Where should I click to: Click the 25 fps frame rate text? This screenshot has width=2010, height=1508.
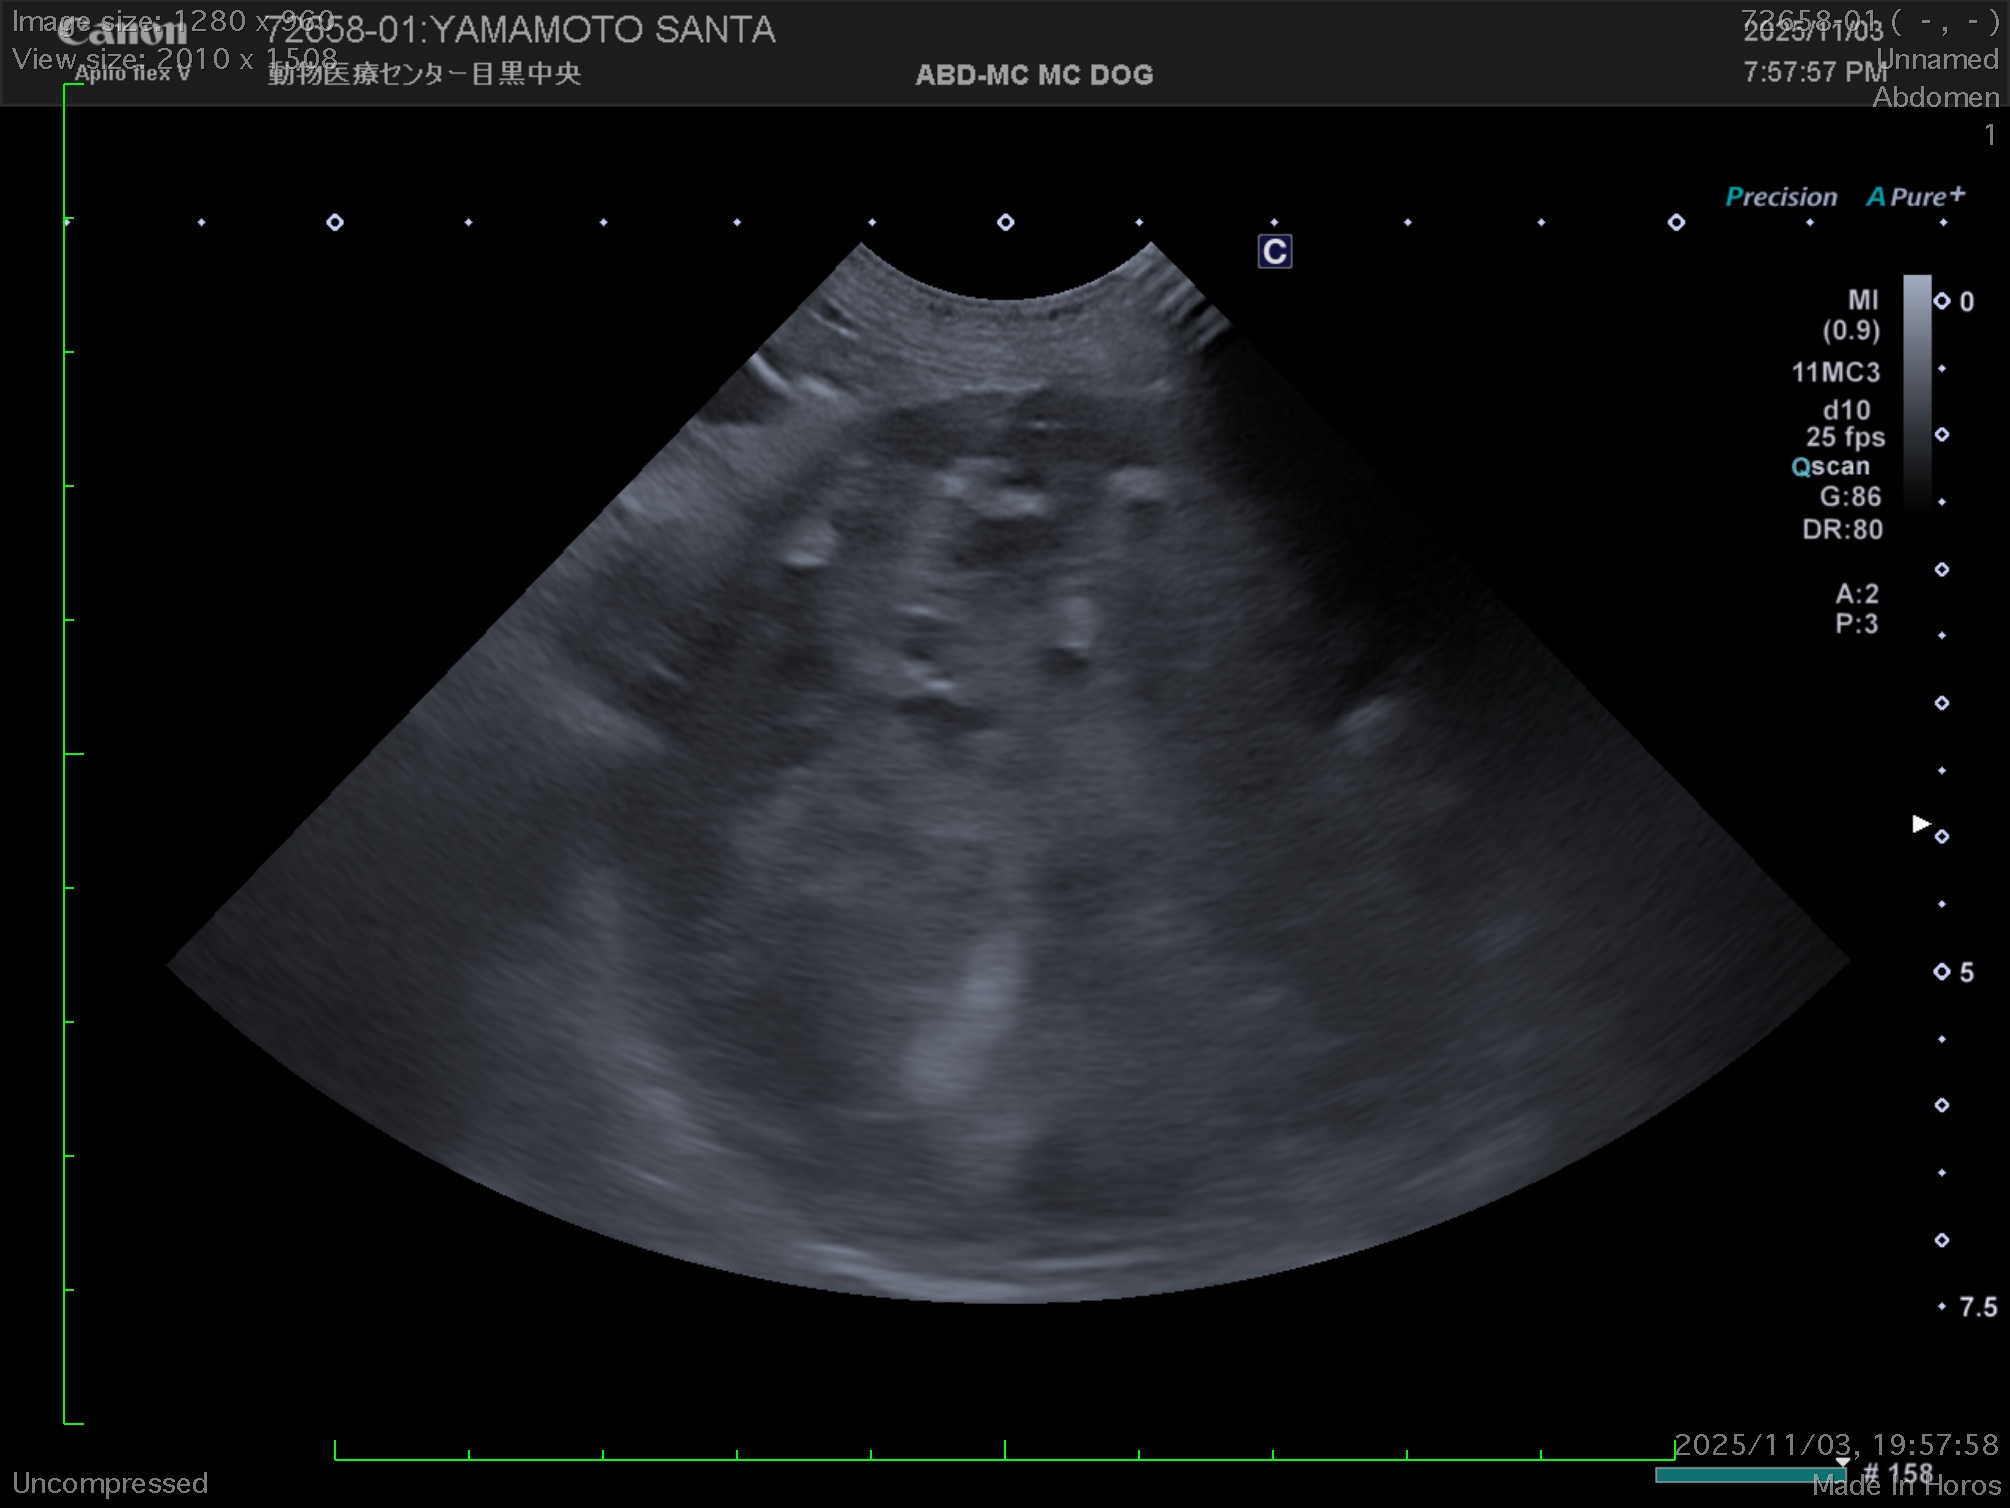pos(1845,437)
